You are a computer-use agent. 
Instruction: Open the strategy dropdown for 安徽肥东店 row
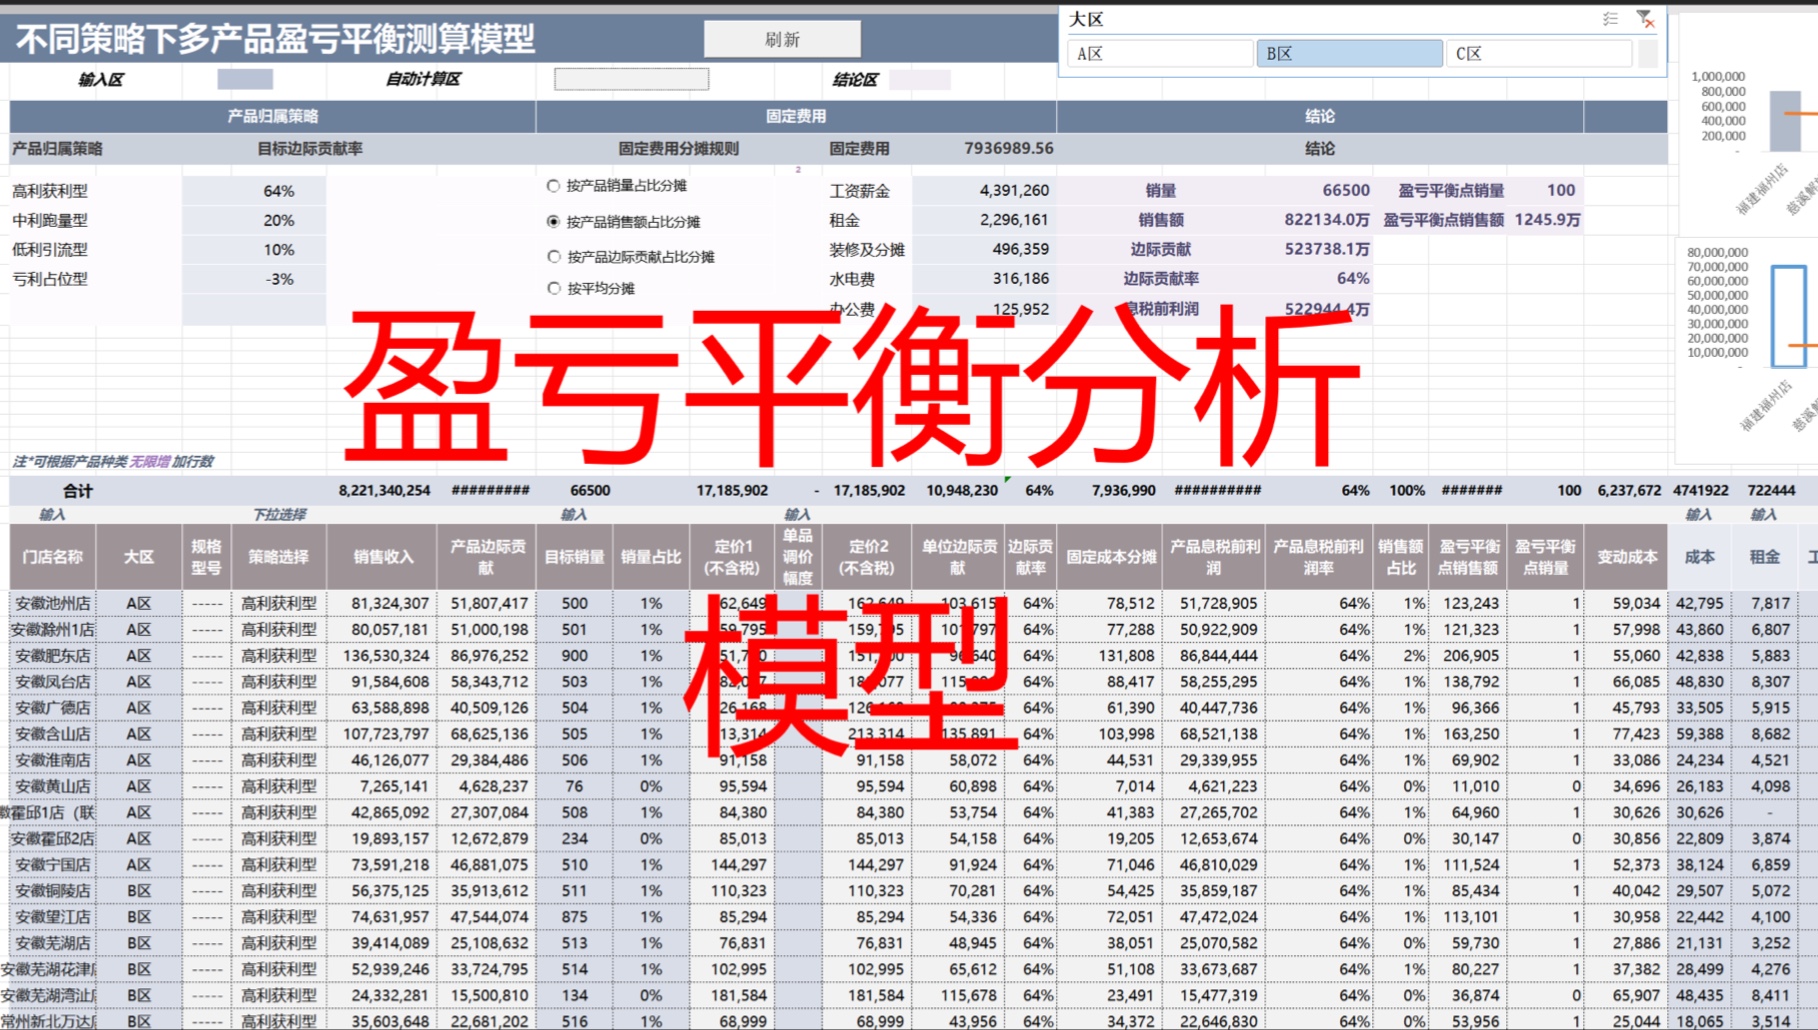click(280, 655)
